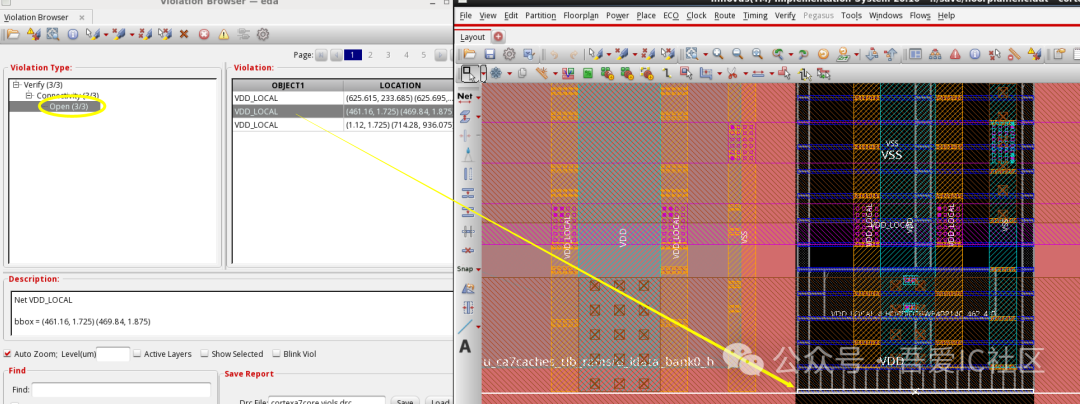Select the Layout tab

(472, 37)
